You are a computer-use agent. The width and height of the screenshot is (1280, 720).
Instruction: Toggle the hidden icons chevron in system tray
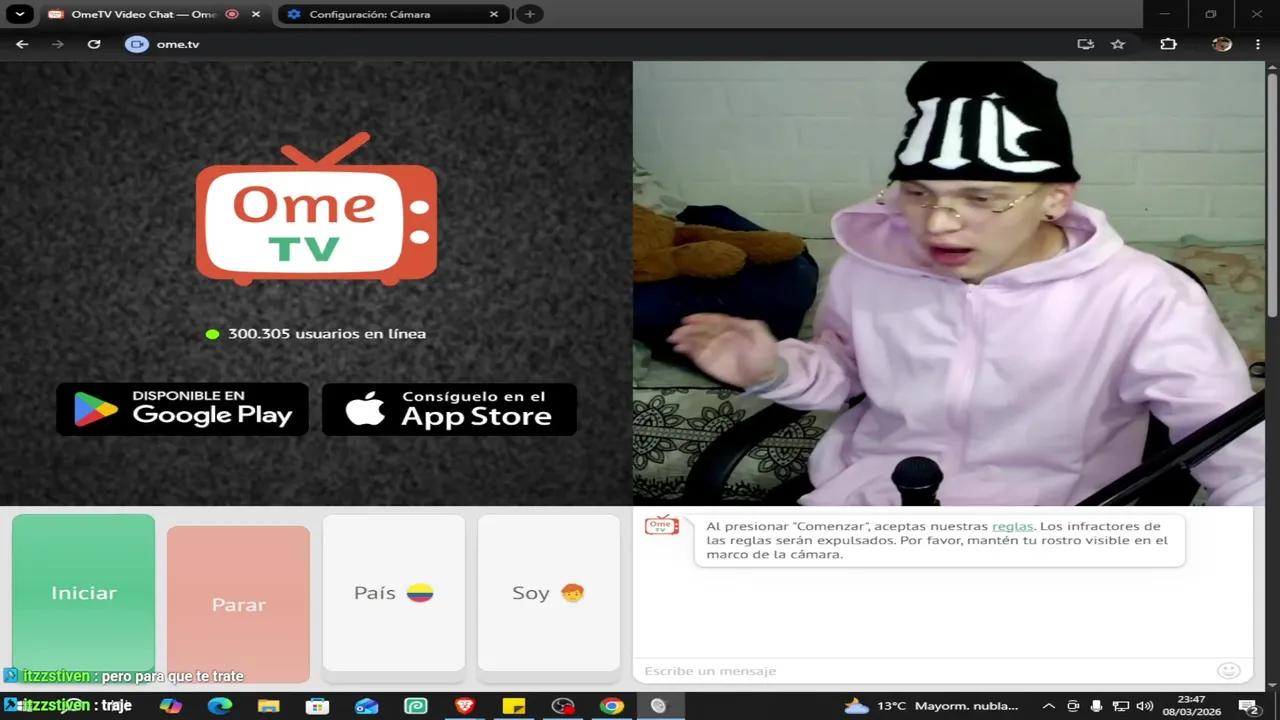(x=1049, y=706)
